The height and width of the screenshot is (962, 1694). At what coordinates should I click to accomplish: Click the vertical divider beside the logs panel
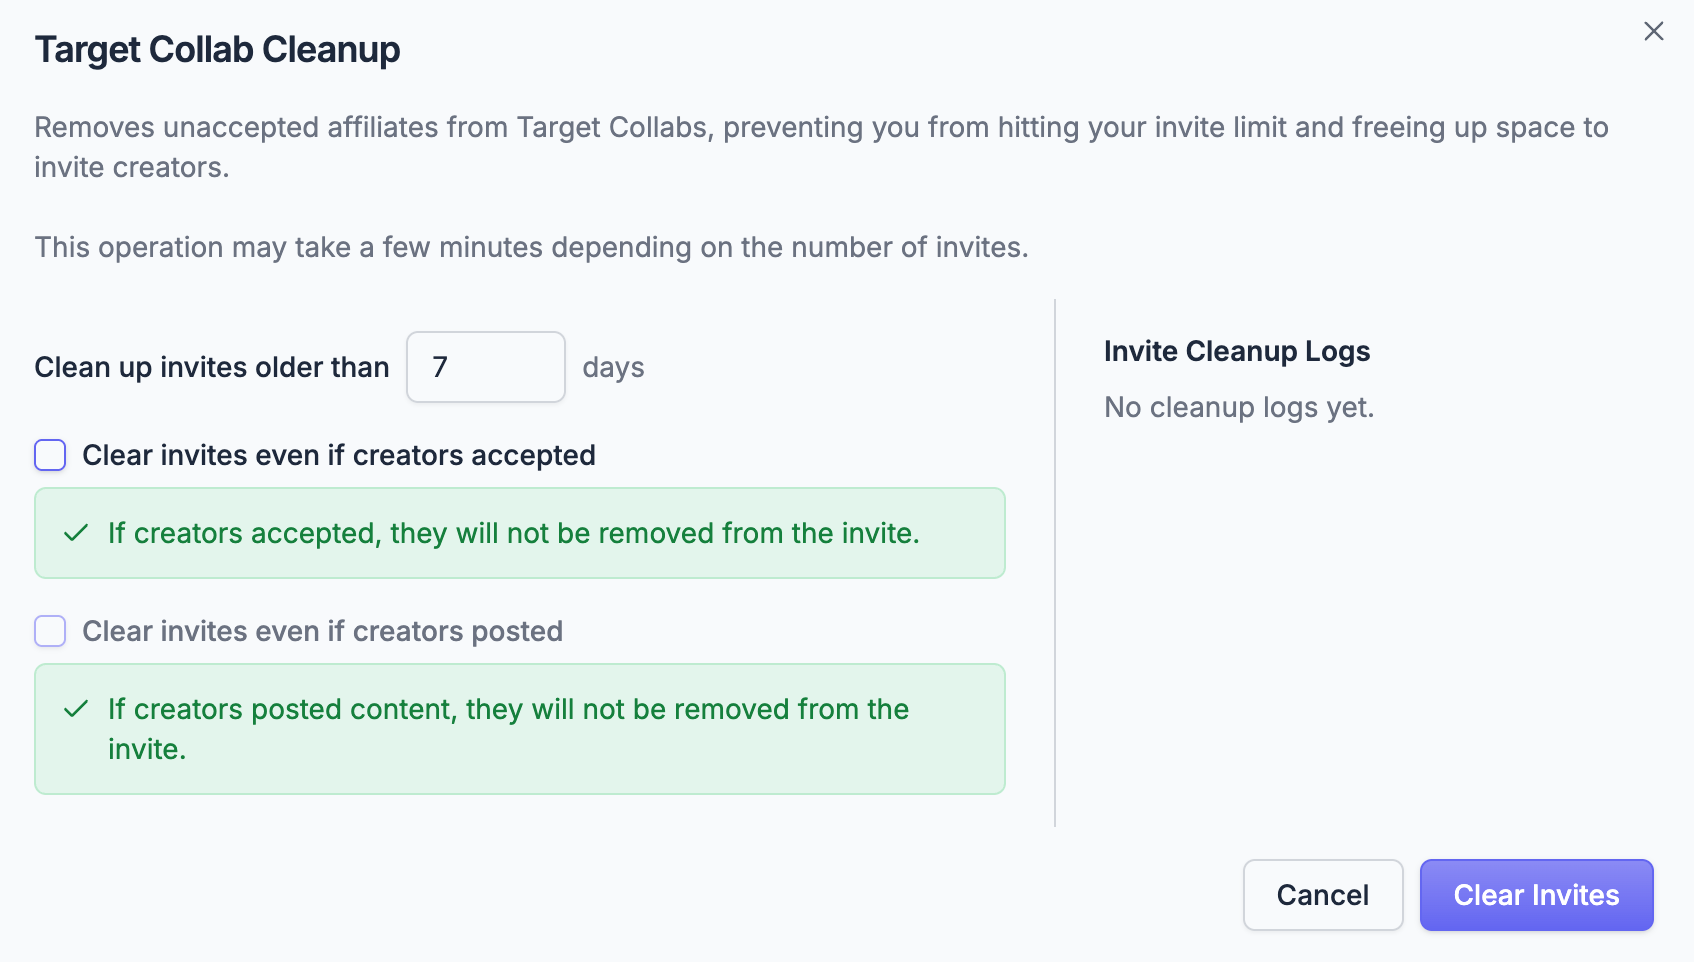1055,563
